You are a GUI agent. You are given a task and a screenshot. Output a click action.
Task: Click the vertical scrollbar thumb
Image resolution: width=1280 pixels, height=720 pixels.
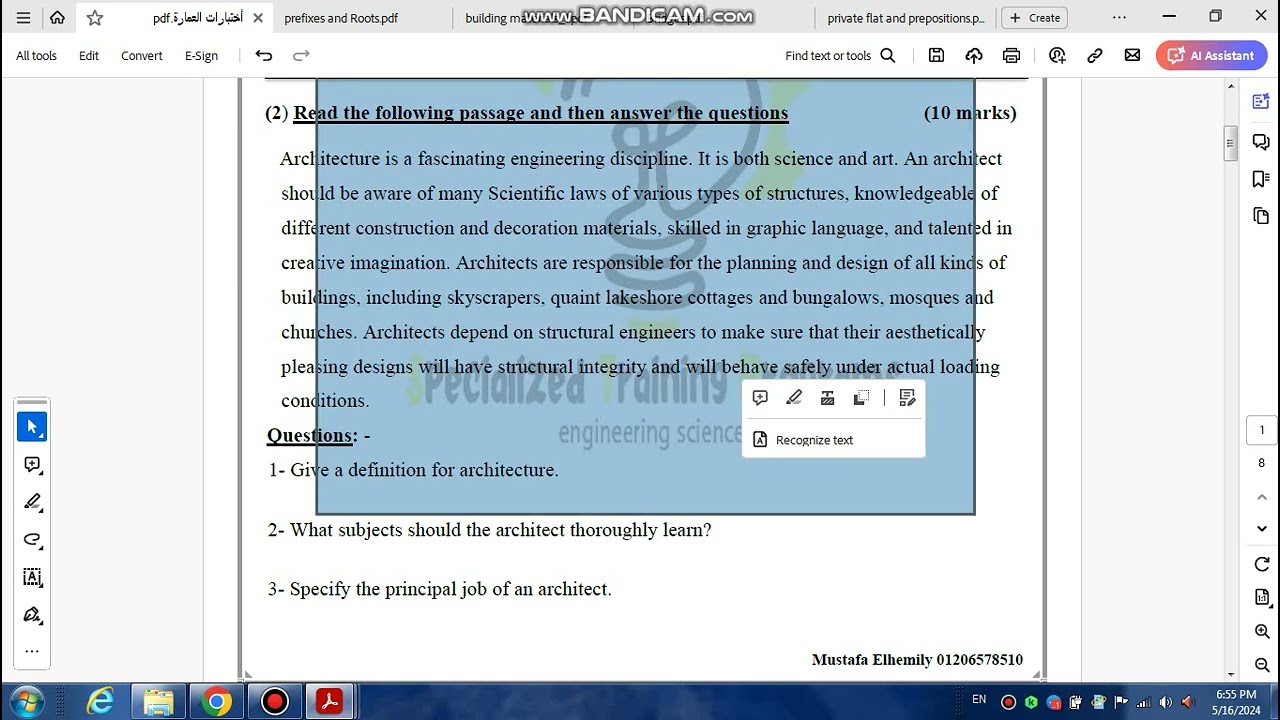point(1231,143)
